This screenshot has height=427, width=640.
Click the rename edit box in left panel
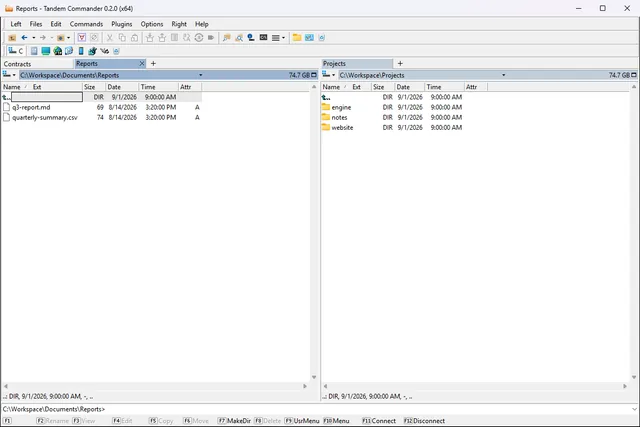click(47, 97)
